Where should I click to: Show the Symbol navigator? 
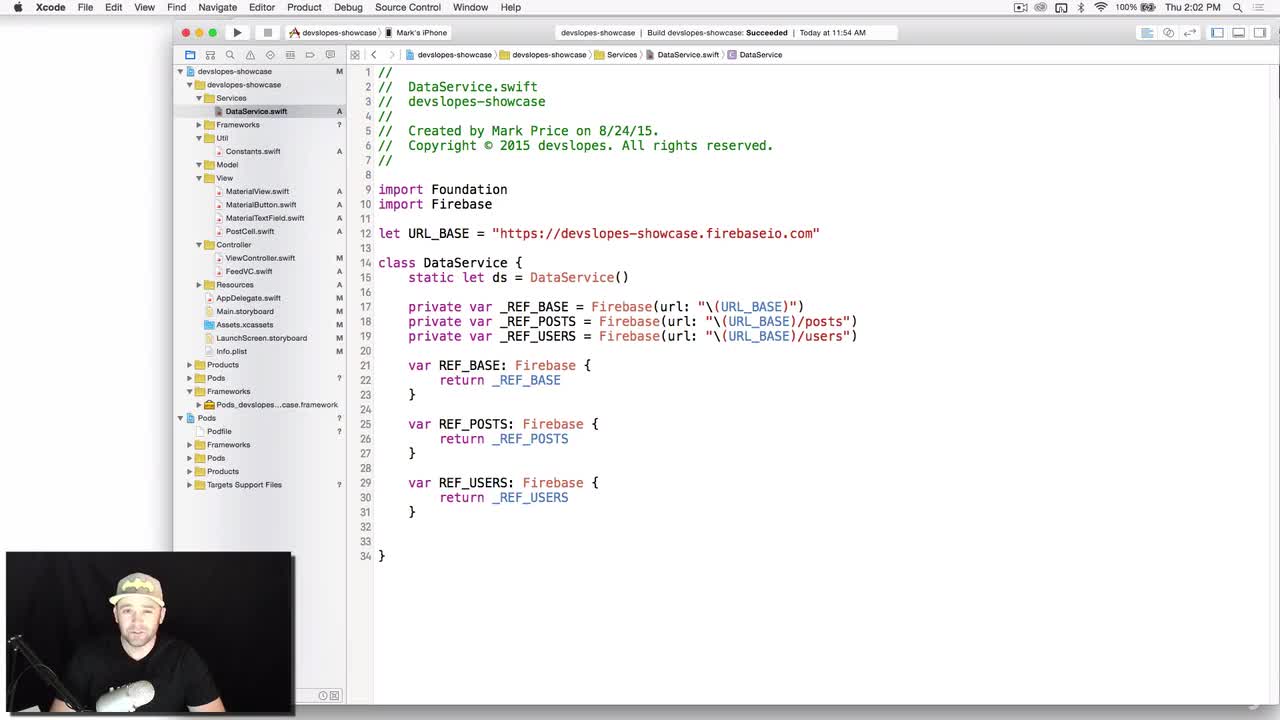point(210,54)
